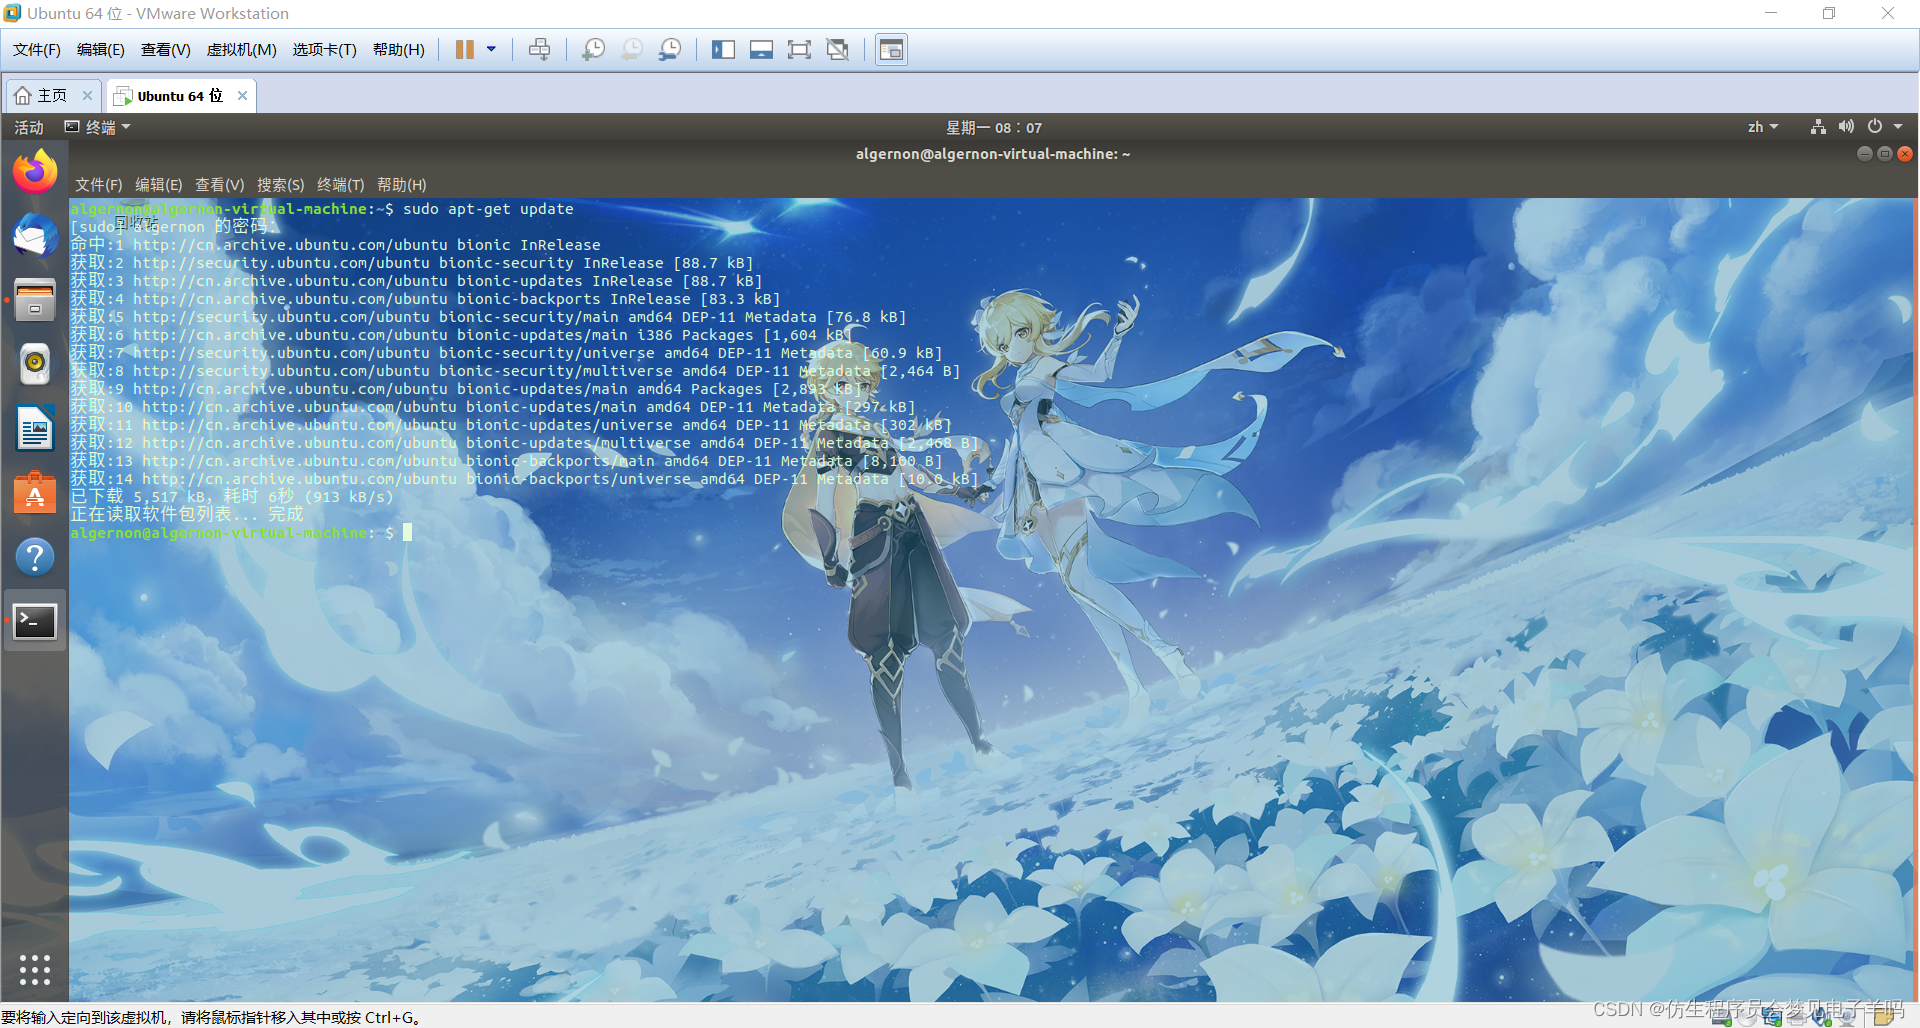Expand the 终端 application menu
Viewport: 1920px width, 1028px height.
tap(98, 127)
